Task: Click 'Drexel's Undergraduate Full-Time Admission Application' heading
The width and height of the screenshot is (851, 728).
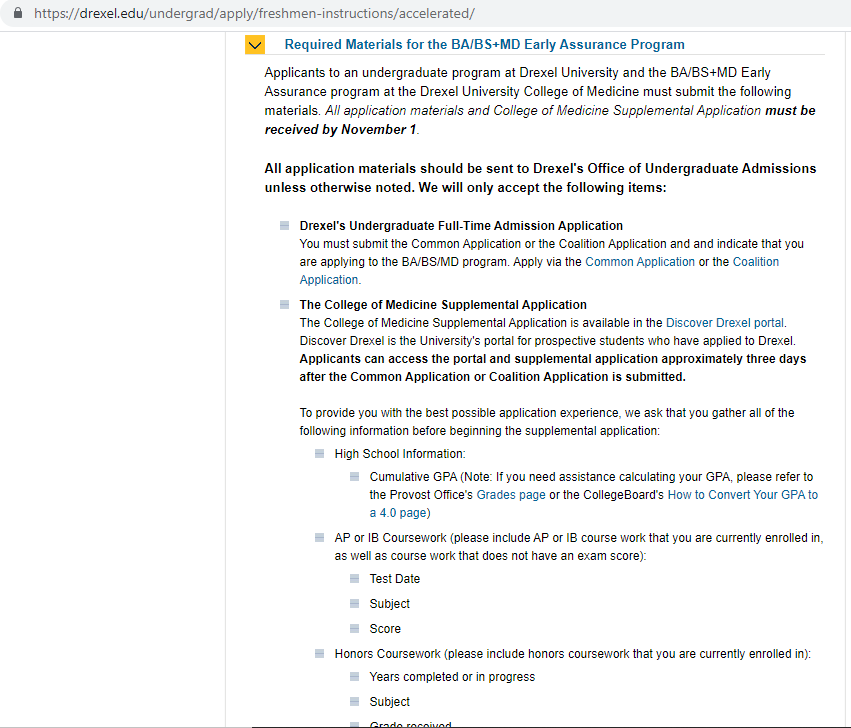Action: click(461, 226)
